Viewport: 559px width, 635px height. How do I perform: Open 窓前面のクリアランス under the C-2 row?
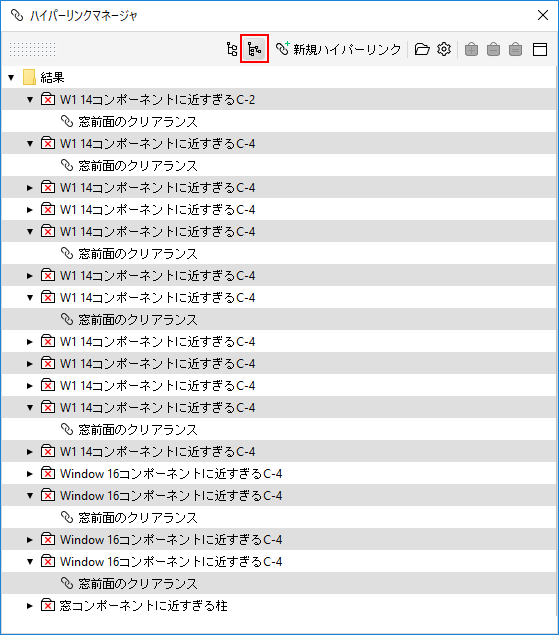coord(138,121)
